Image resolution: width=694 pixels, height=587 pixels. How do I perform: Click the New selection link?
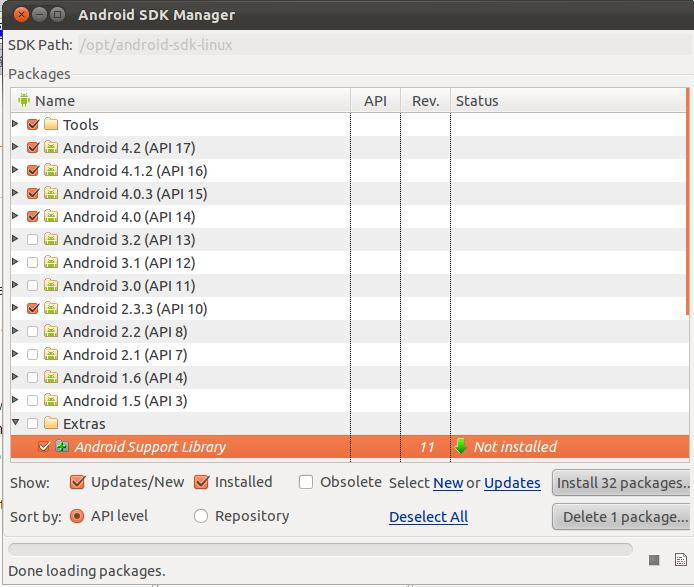[x=448, y=483]
